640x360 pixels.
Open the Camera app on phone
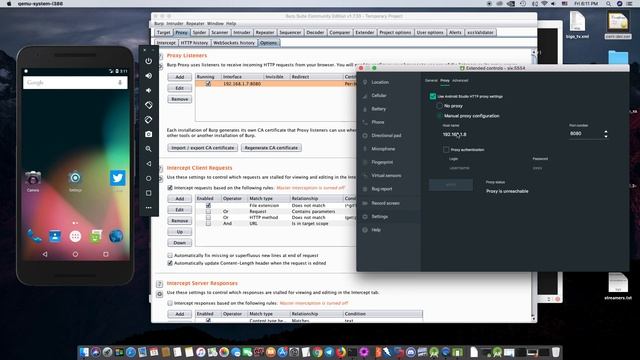(33, 180)
